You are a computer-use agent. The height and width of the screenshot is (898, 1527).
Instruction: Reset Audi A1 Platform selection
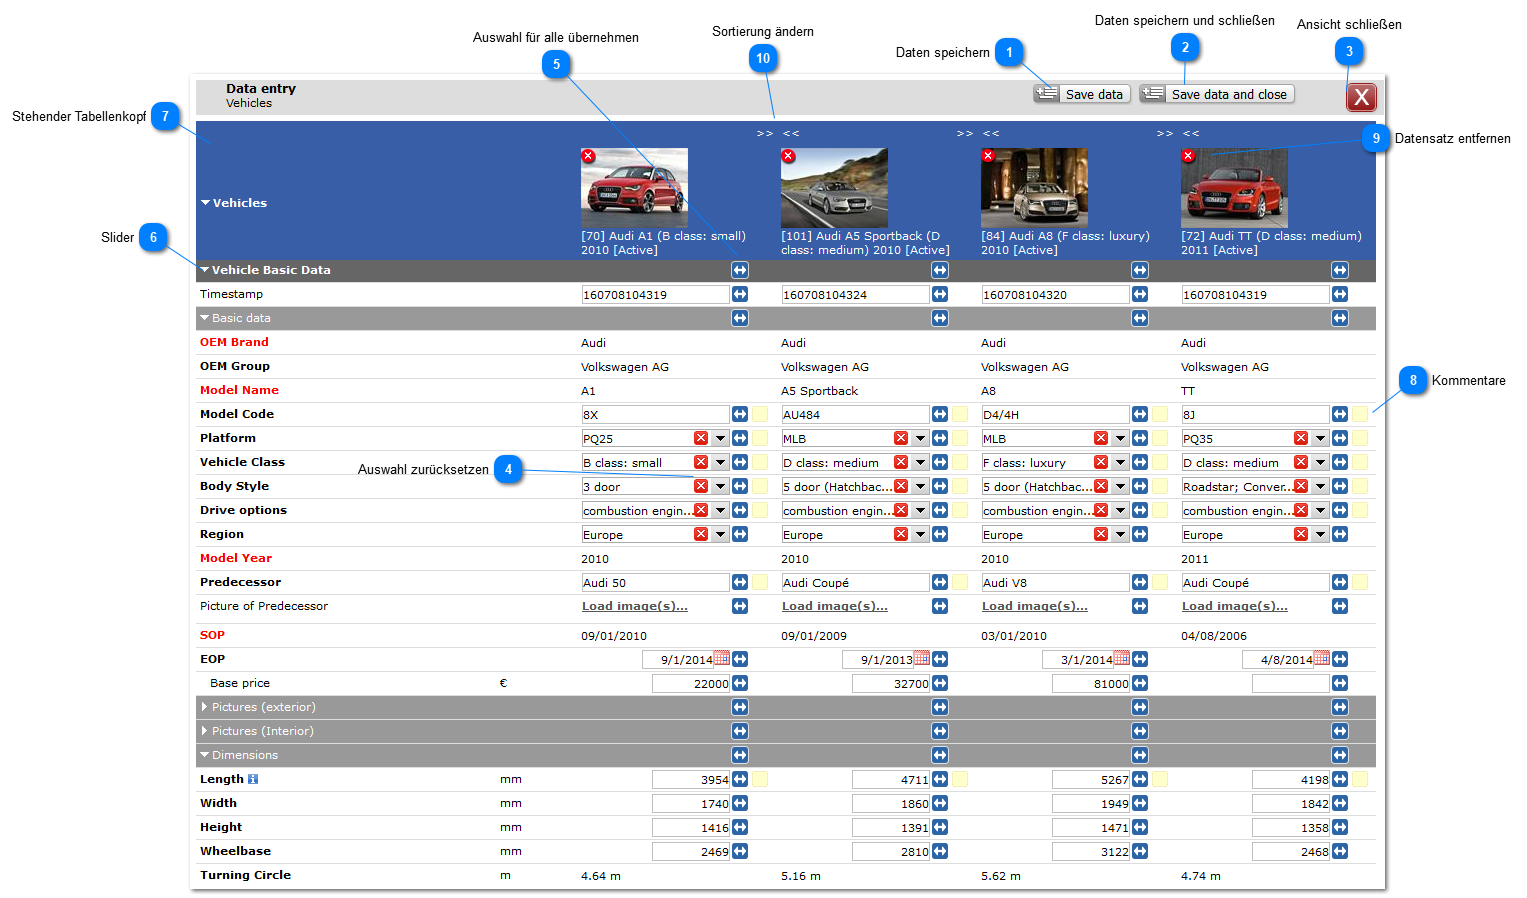point(701,438)
